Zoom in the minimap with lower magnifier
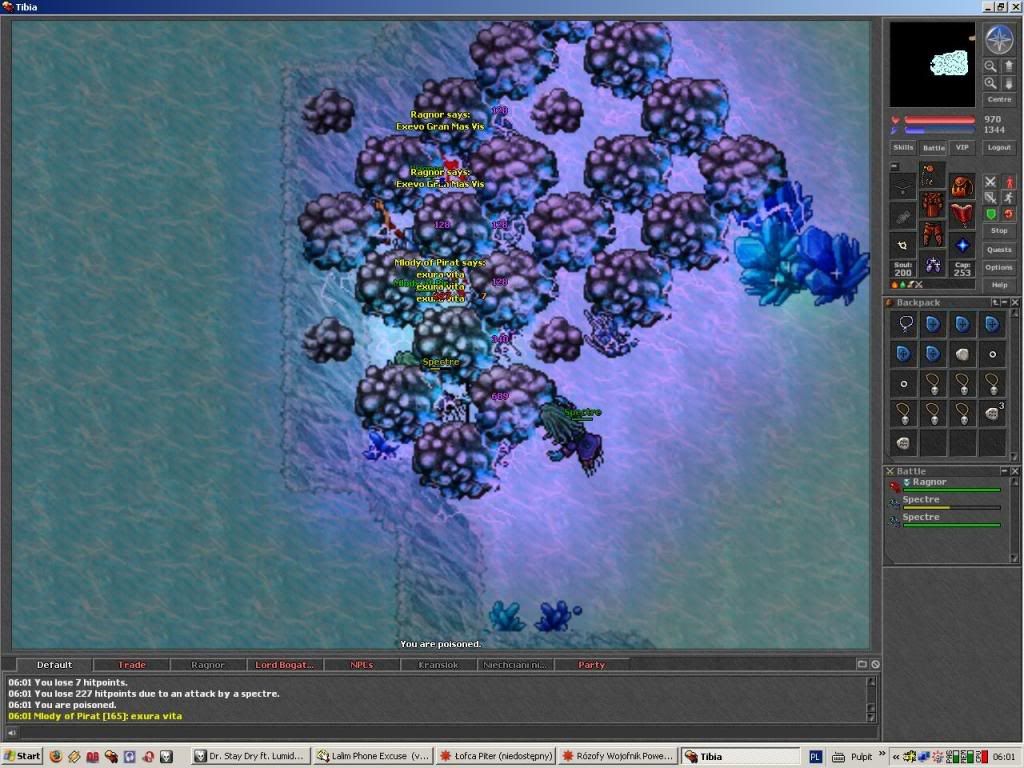The image size is (1024, 768). tap(991, 84)
